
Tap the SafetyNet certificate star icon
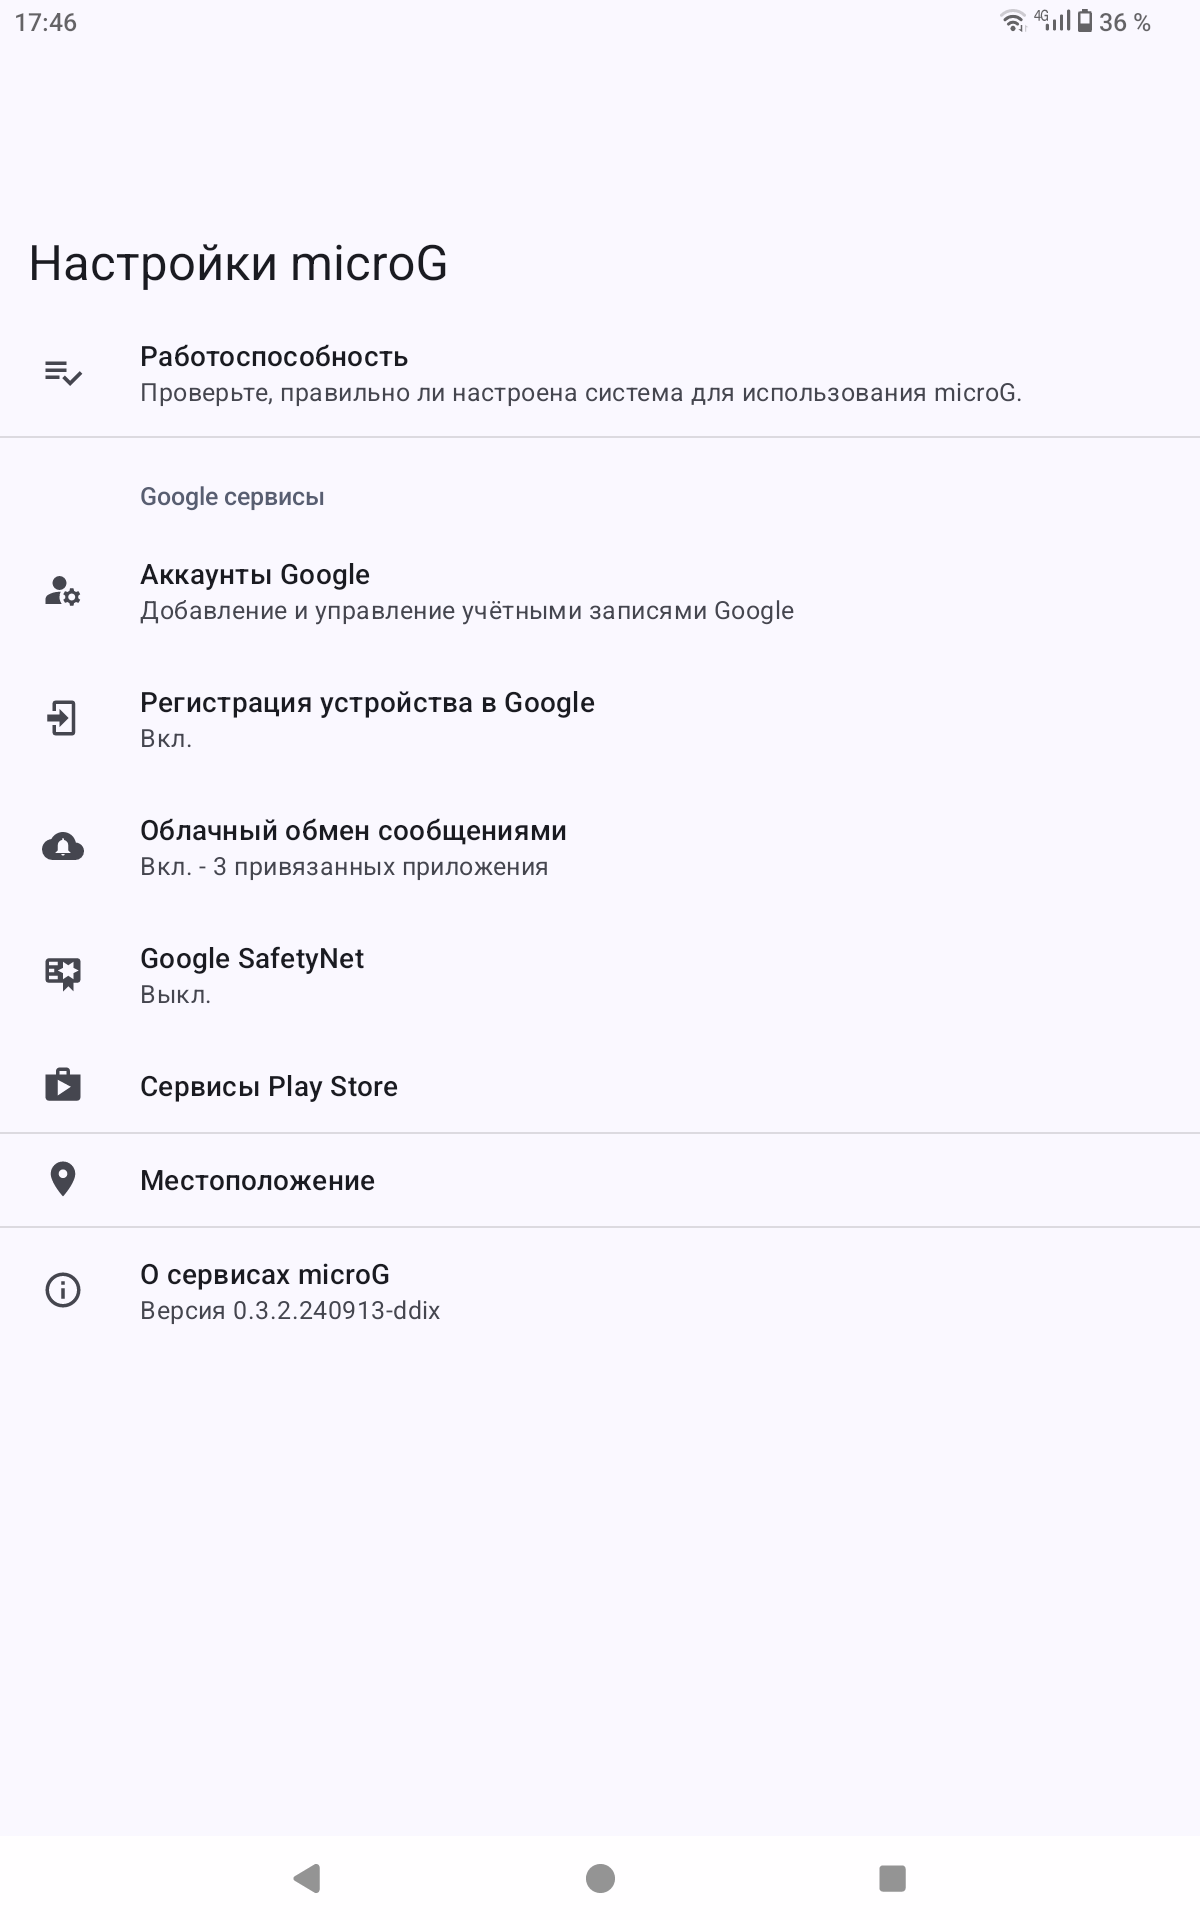tap(62, 974)
